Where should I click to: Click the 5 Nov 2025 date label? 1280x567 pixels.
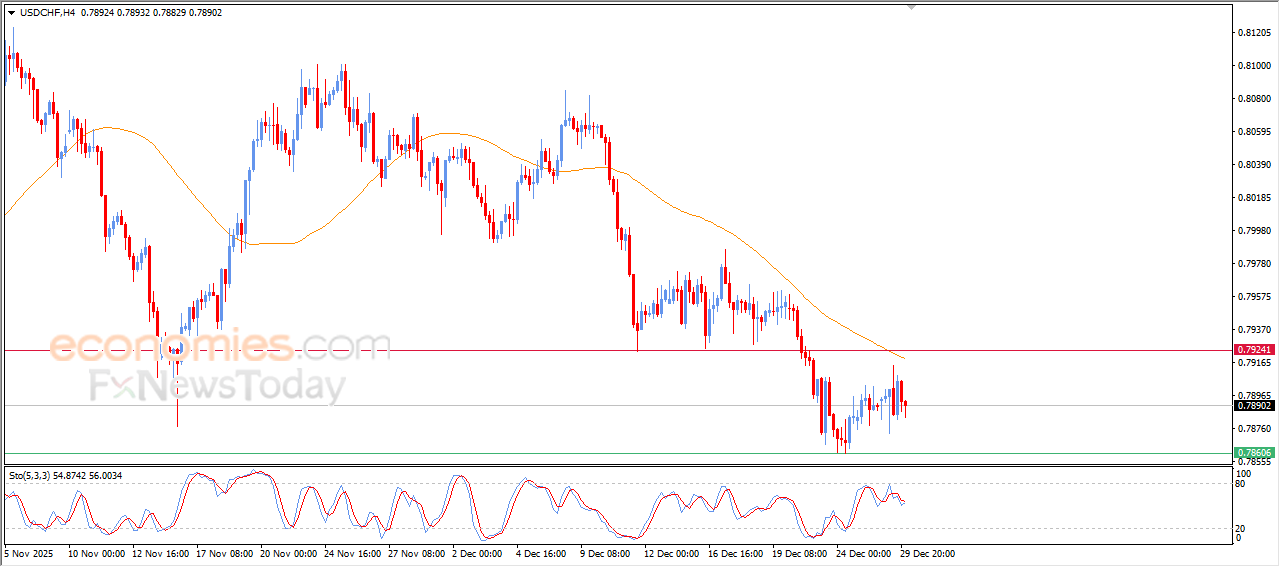click(x=30, y=553)
